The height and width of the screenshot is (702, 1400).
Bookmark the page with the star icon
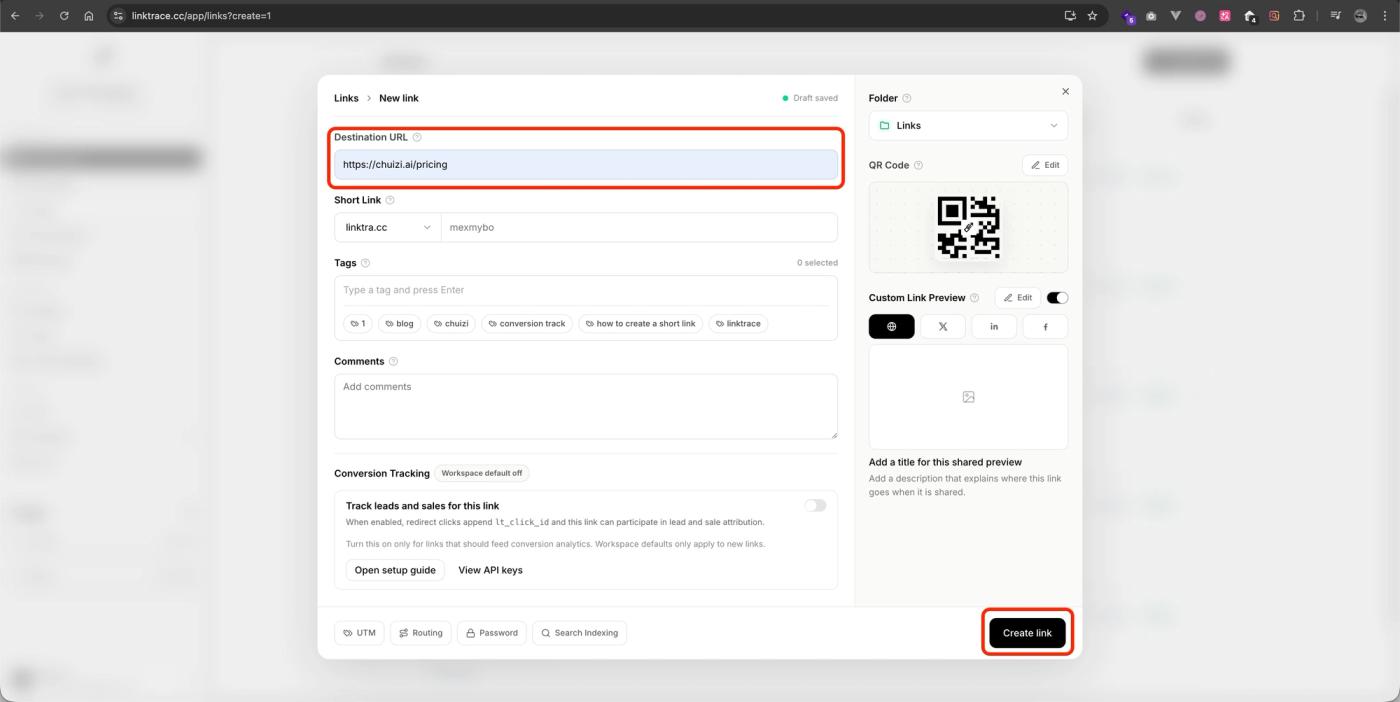[x=1092, y=15]
